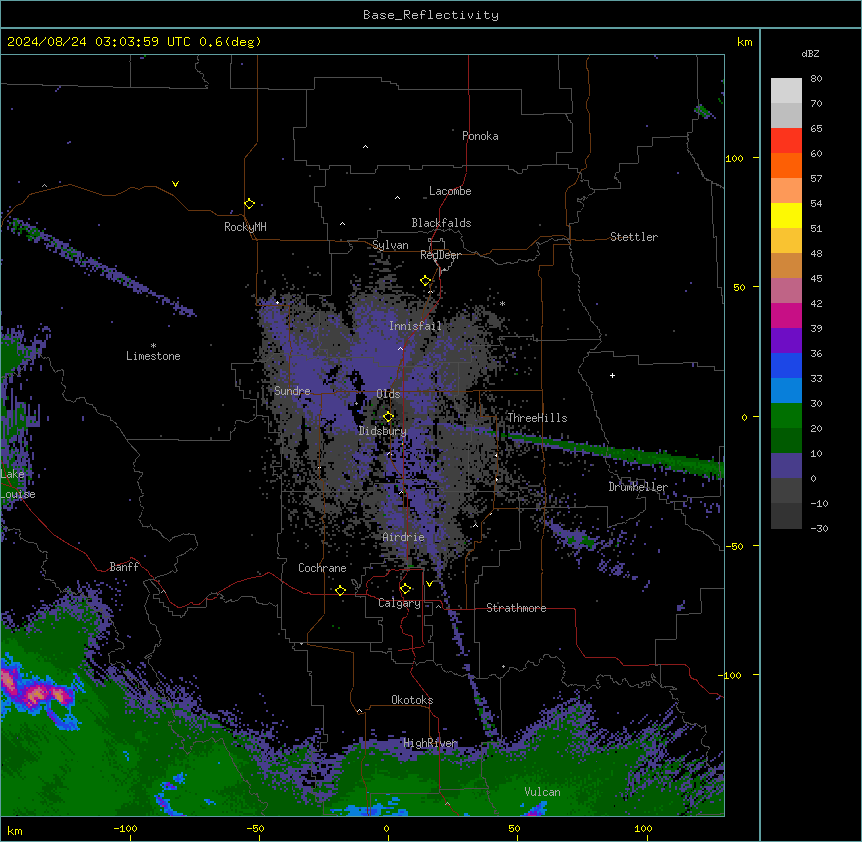Image resolution: width=862 pixels, height=842 pixels.
Task: Click the asterisk marker northeast of Innisfail
Action: point(502,303)
